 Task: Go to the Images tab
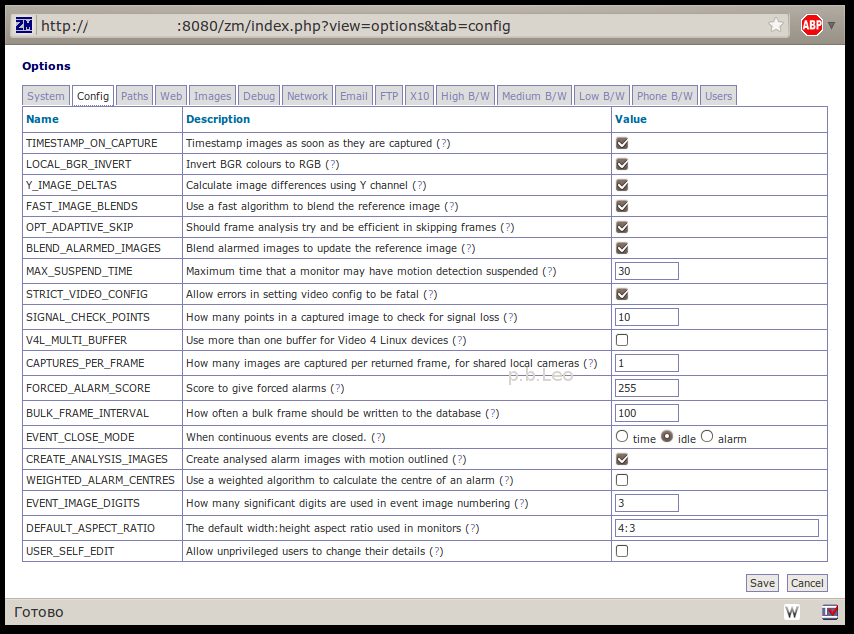212,96
